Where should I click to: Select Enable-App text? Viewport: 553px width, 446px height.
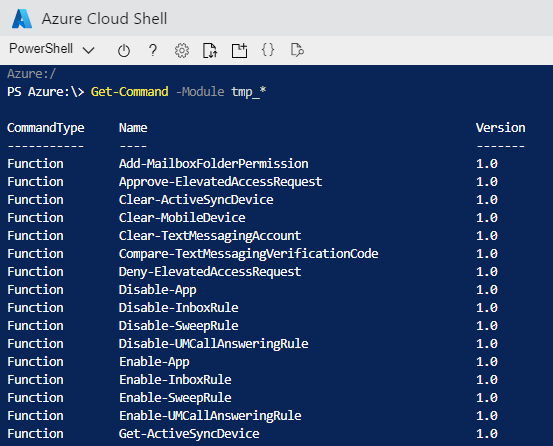coord(154,362)
